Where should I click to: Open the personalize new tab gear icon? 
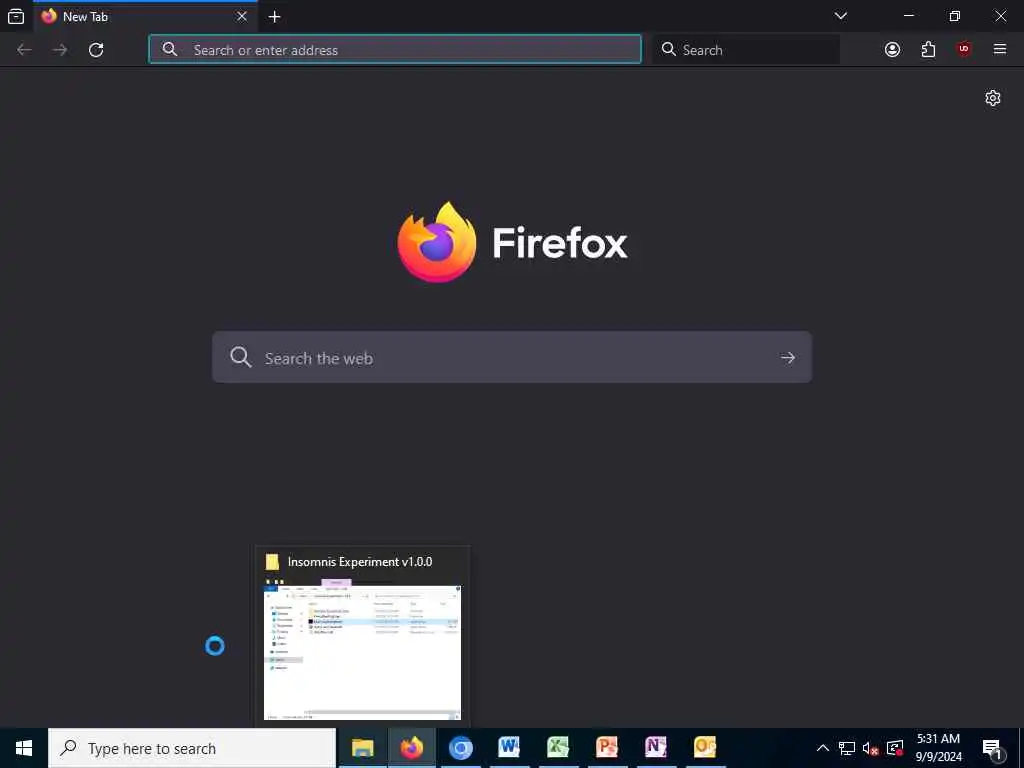(x=993, y=98)
